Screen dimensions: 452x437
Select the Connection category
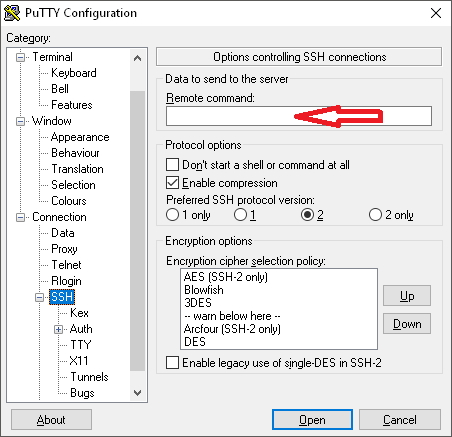coord(59,217)
